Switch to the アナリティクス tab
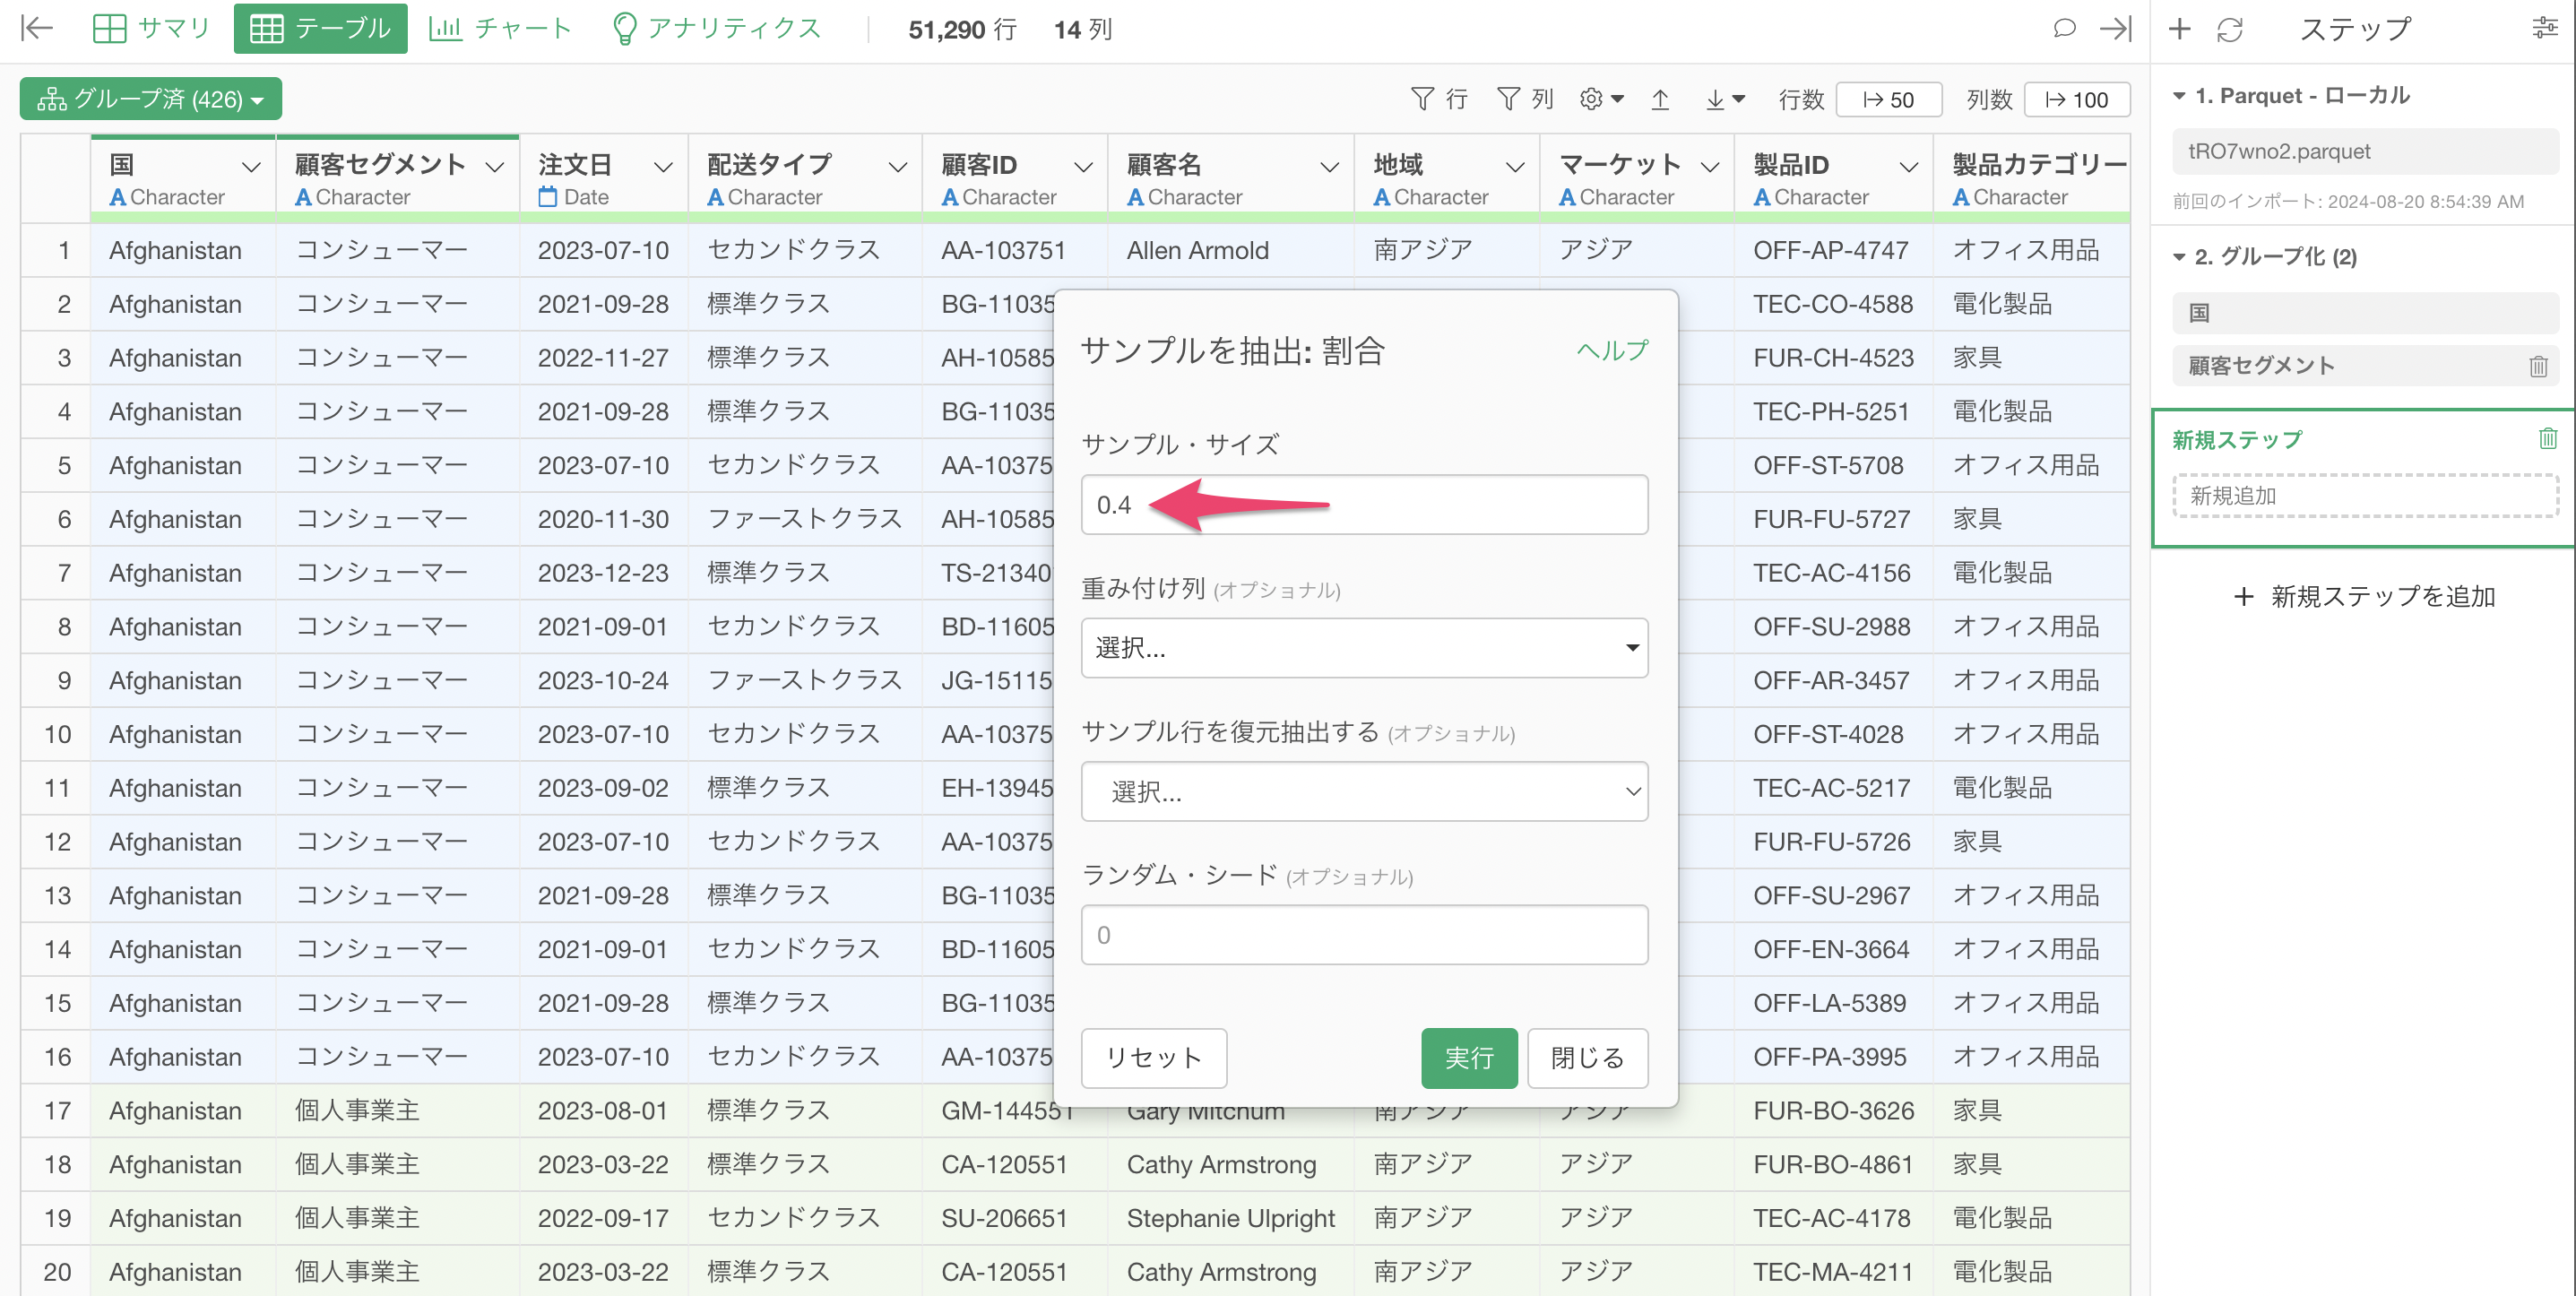This screenshot has height=1296, width=2576. [x=716, y=28]
